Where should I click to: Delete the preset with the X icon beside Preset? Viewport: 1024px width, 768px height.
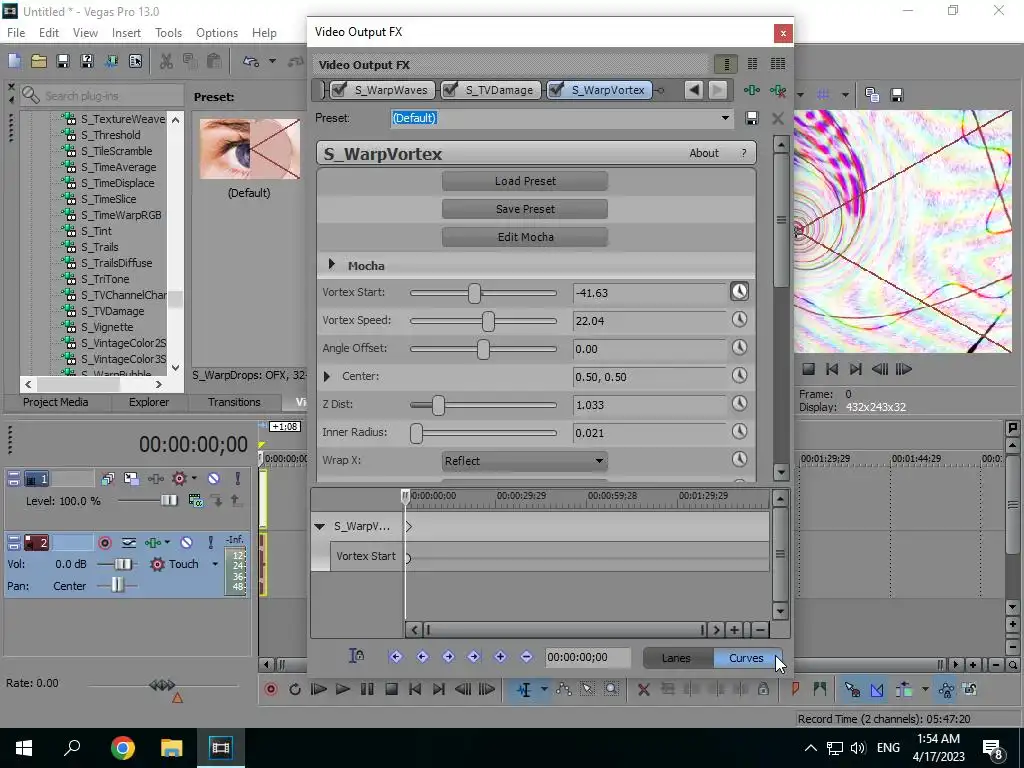(777, 118)
